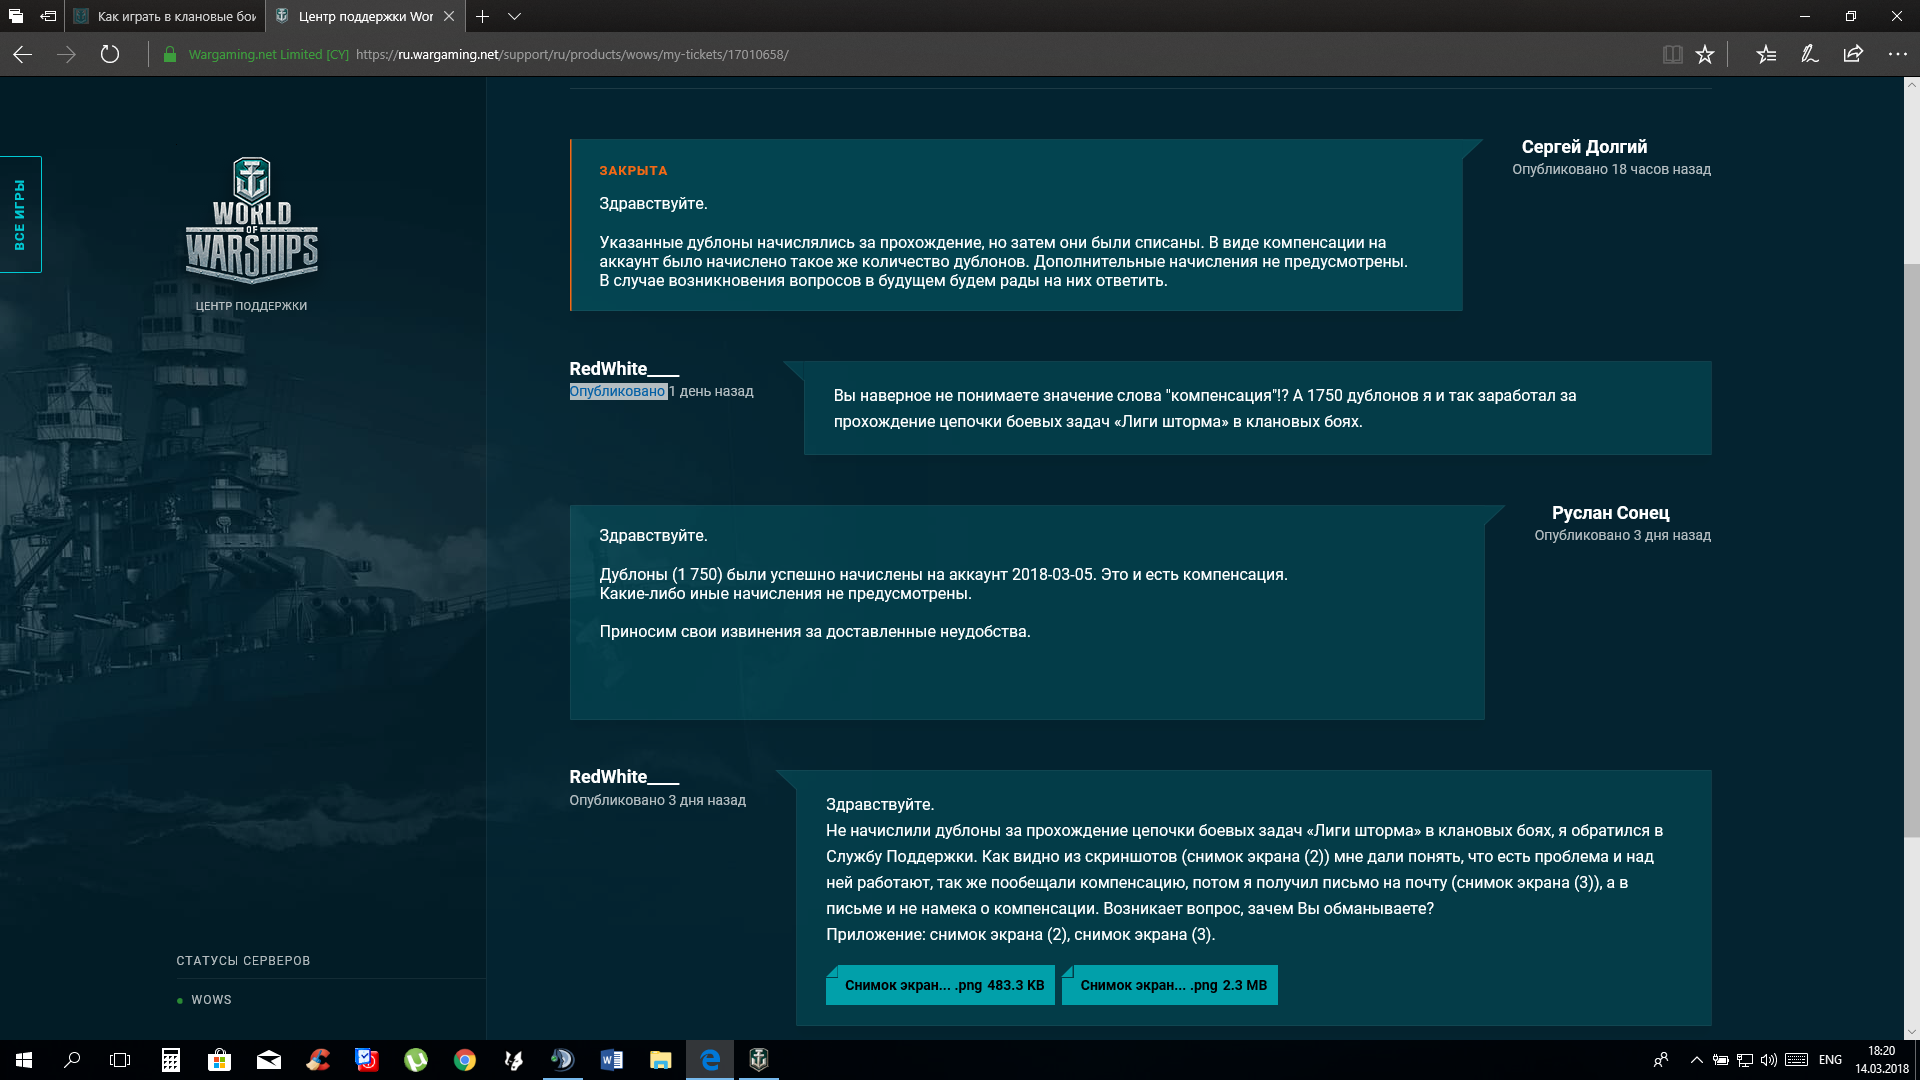This screenshot has height=1080, width=1920.
Task: Click the share page icon
Action: [x=1853, y=55]
